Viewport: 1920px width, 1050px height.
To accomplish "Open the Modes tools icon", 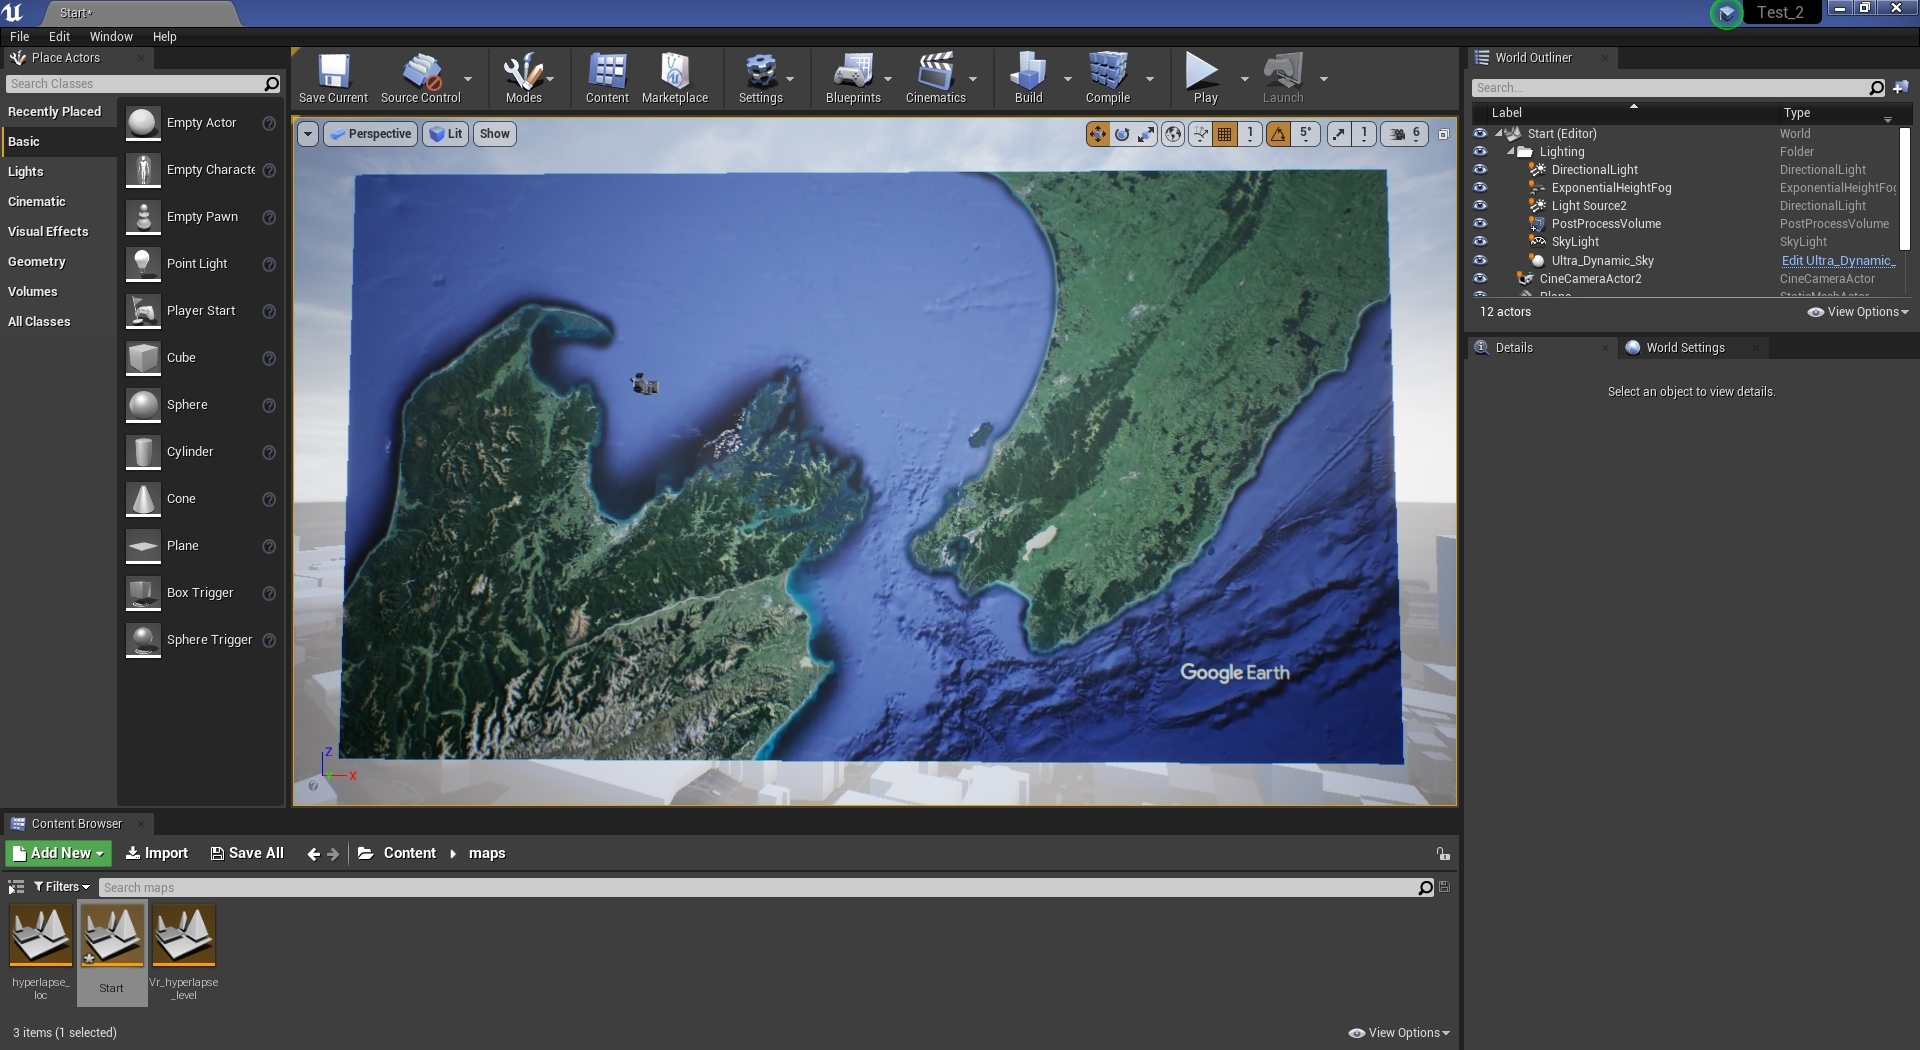I will (523, 78).
